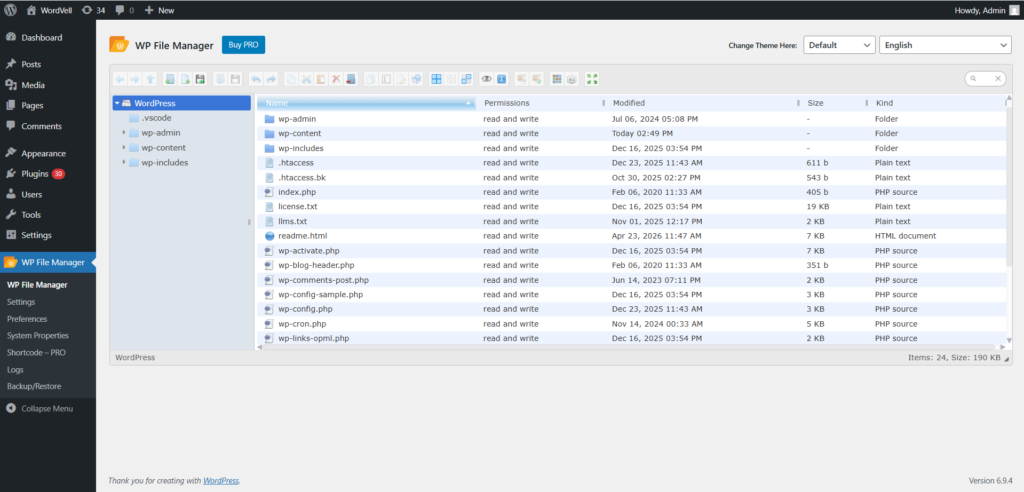The image size is (1024, 492).
Task: Select all files toolbar icon
Action: 436,79
